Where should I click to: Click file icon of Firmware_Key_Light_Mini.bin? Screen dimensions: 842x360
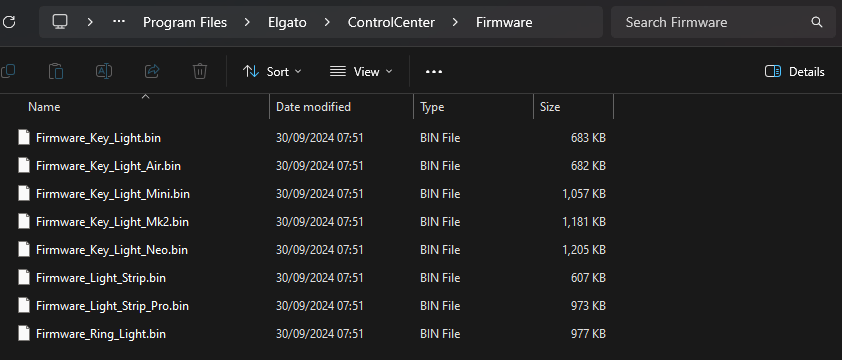[24, 193]
